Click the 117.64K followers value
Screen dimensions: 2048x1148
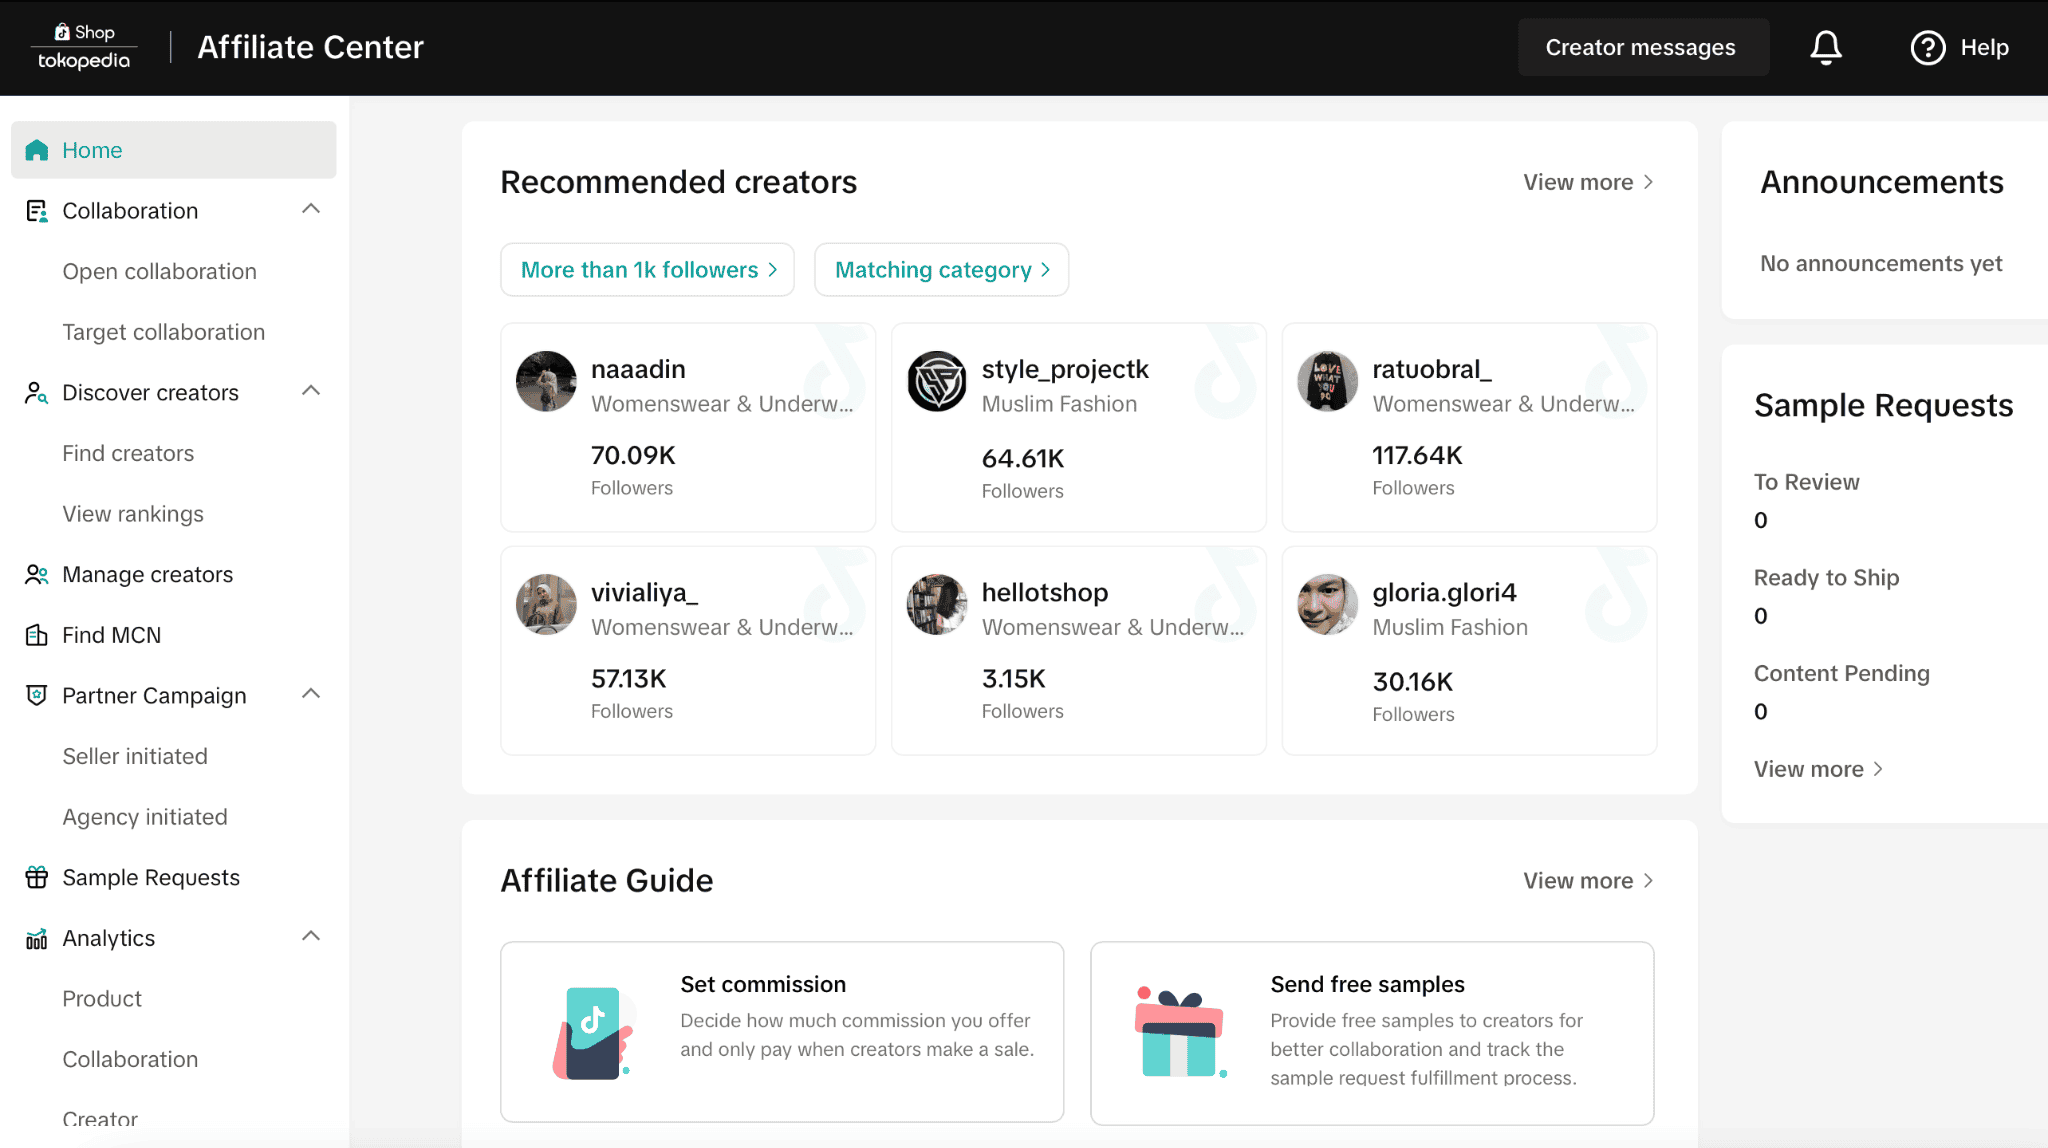coord(1417,456)
